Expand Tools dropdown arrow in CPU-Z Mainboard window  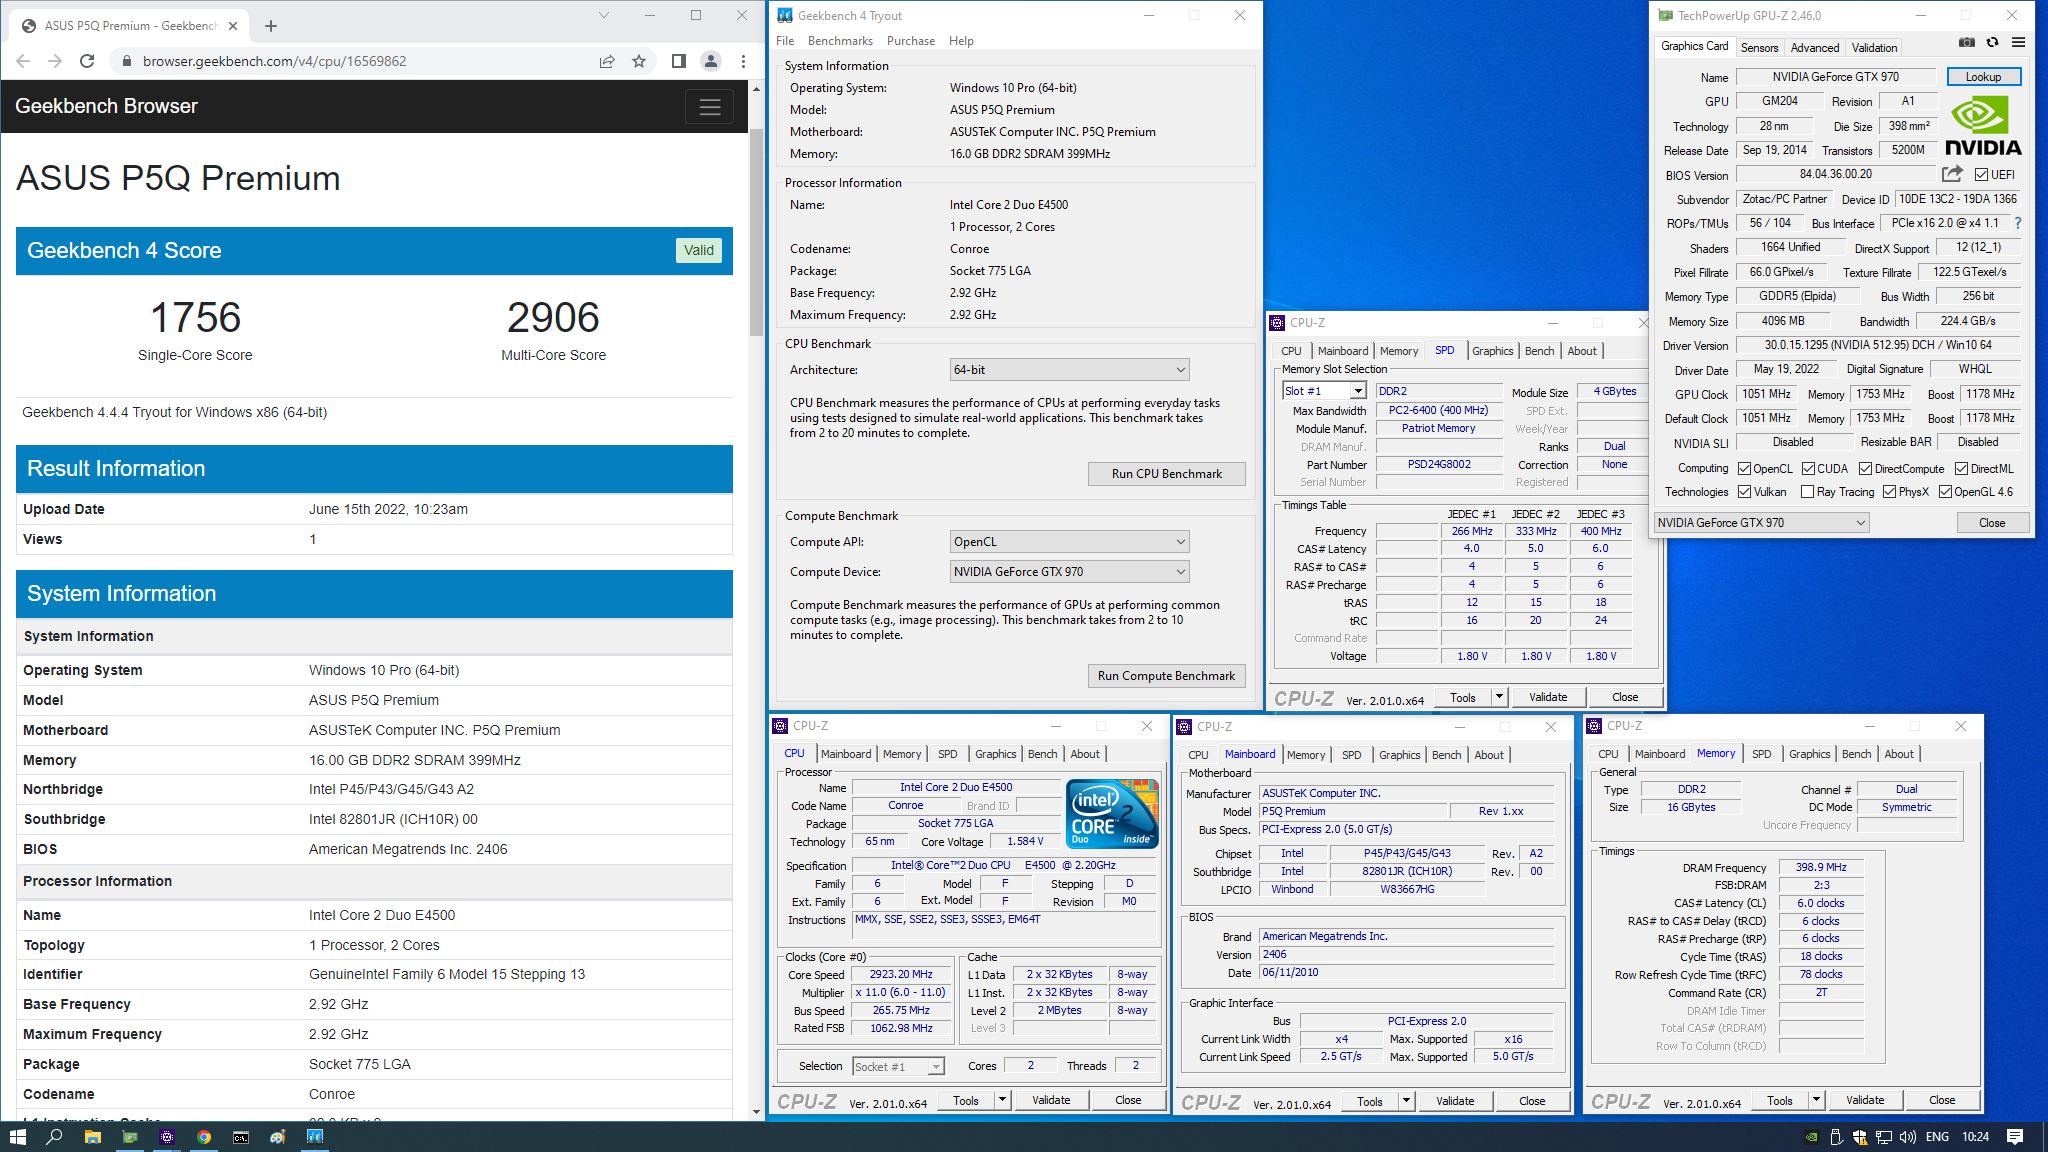(x=1406, y=1101)
